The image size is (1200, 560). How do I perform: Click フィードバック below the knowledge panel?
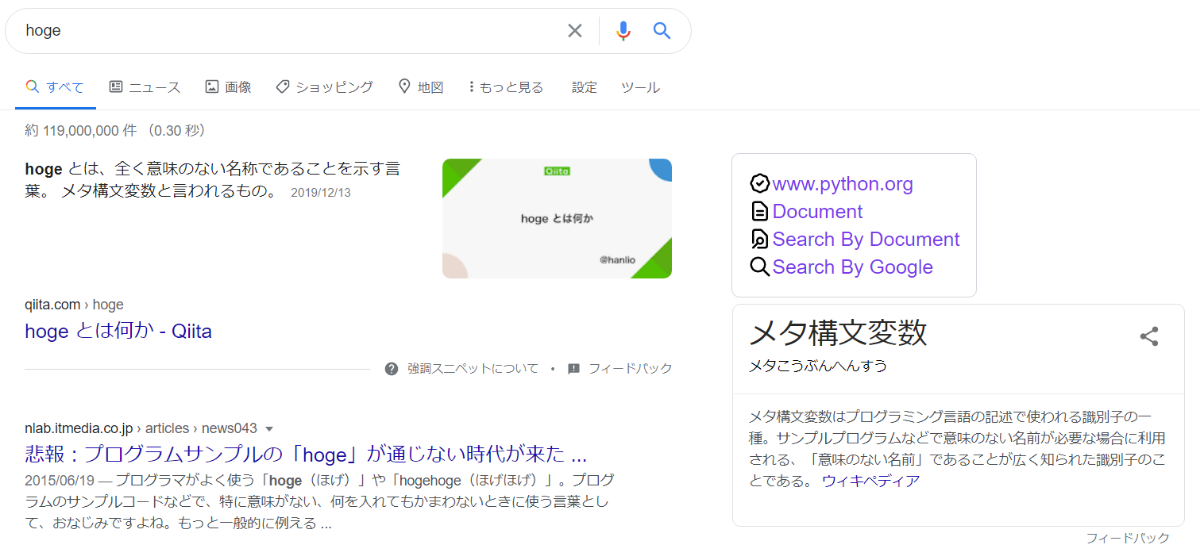1128,538
